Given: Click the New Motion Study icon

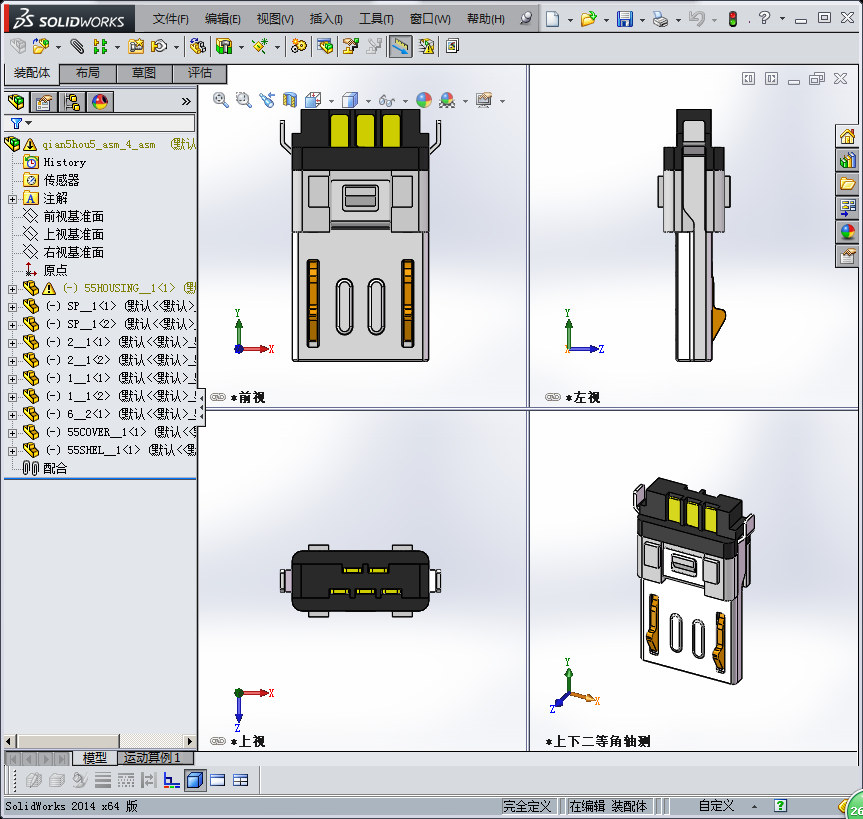Looking at the screenshot, I should (x=299, y=46).
